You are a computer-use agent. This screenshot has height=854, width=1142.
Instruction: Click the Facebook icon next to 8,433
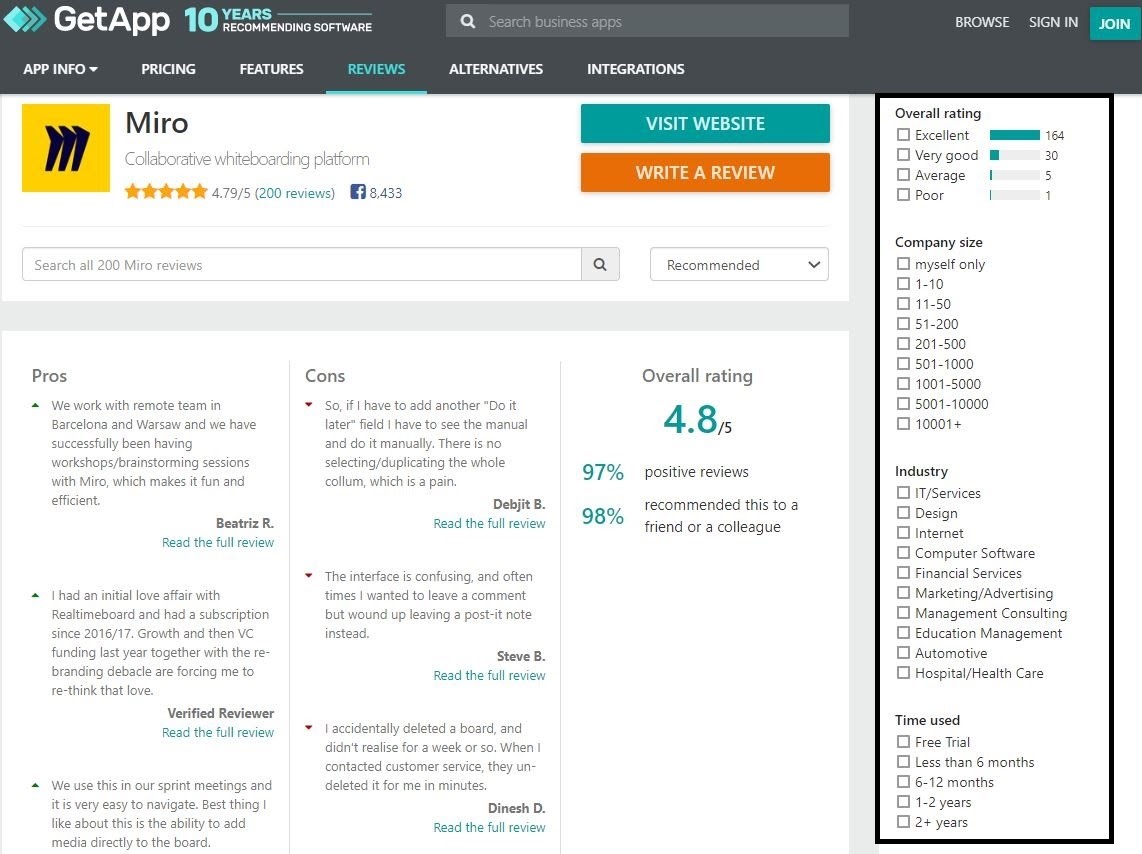coord(358,191)
